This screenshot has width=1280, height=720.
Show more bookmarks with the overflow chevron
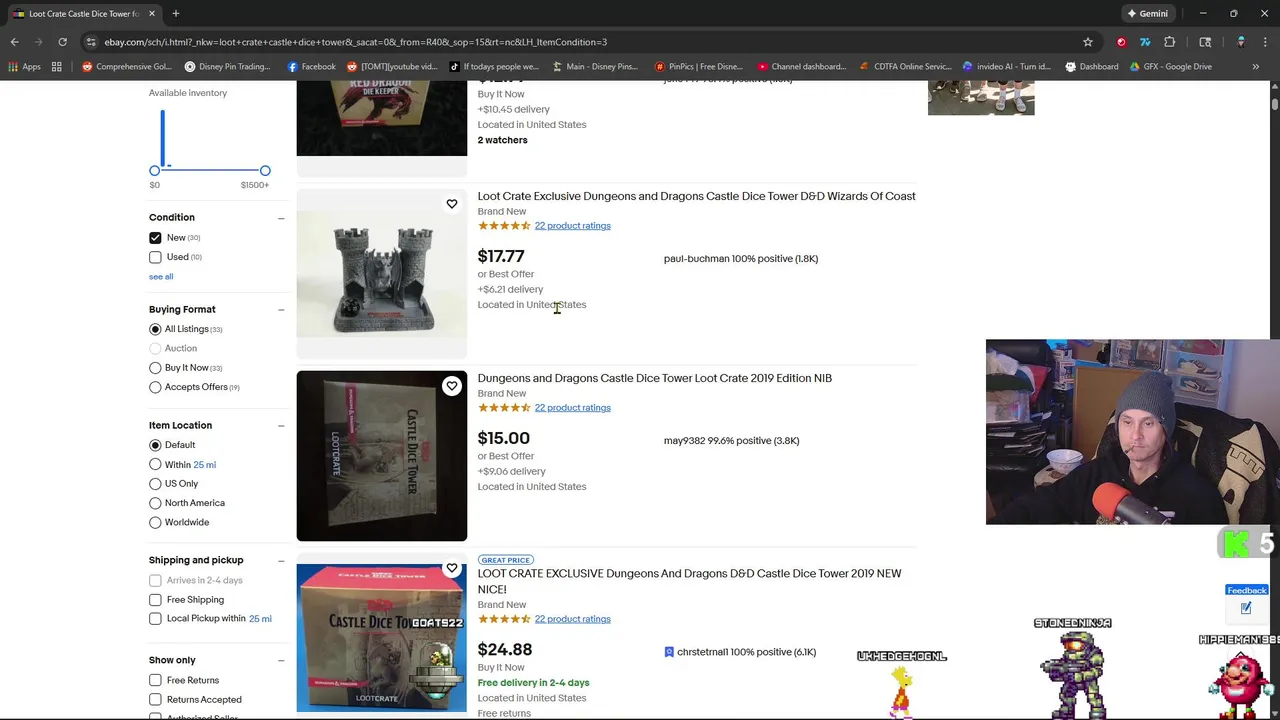(1255, 67)
